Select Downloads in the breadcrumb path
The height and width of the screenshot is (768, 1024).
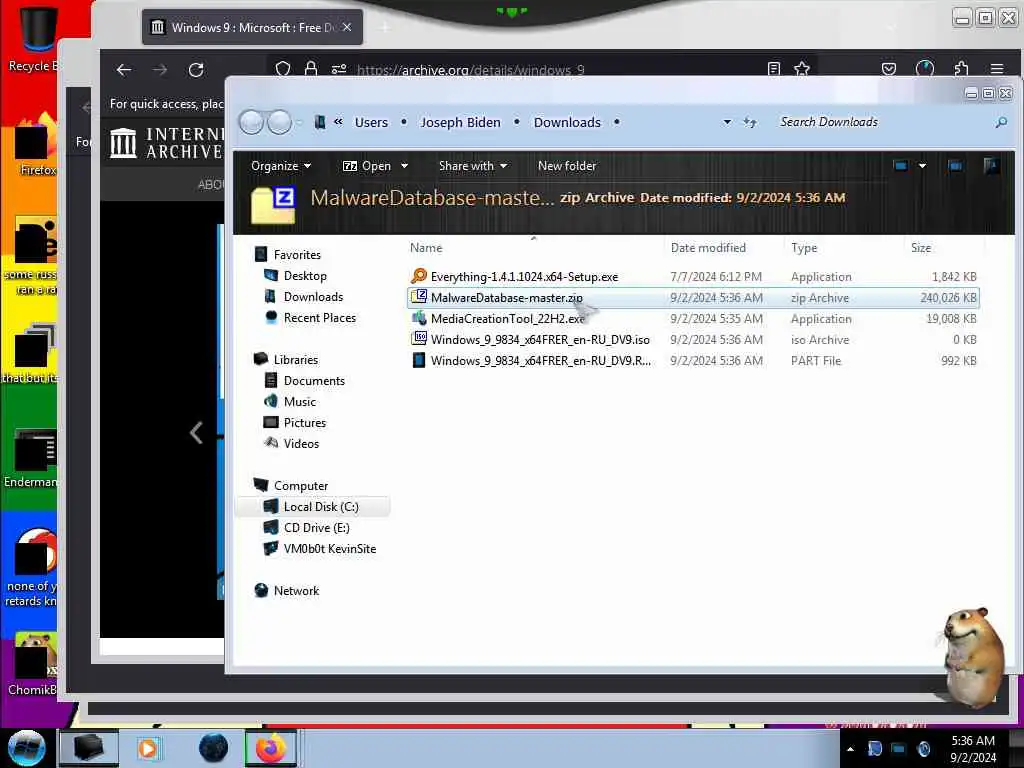pos(567,122)
